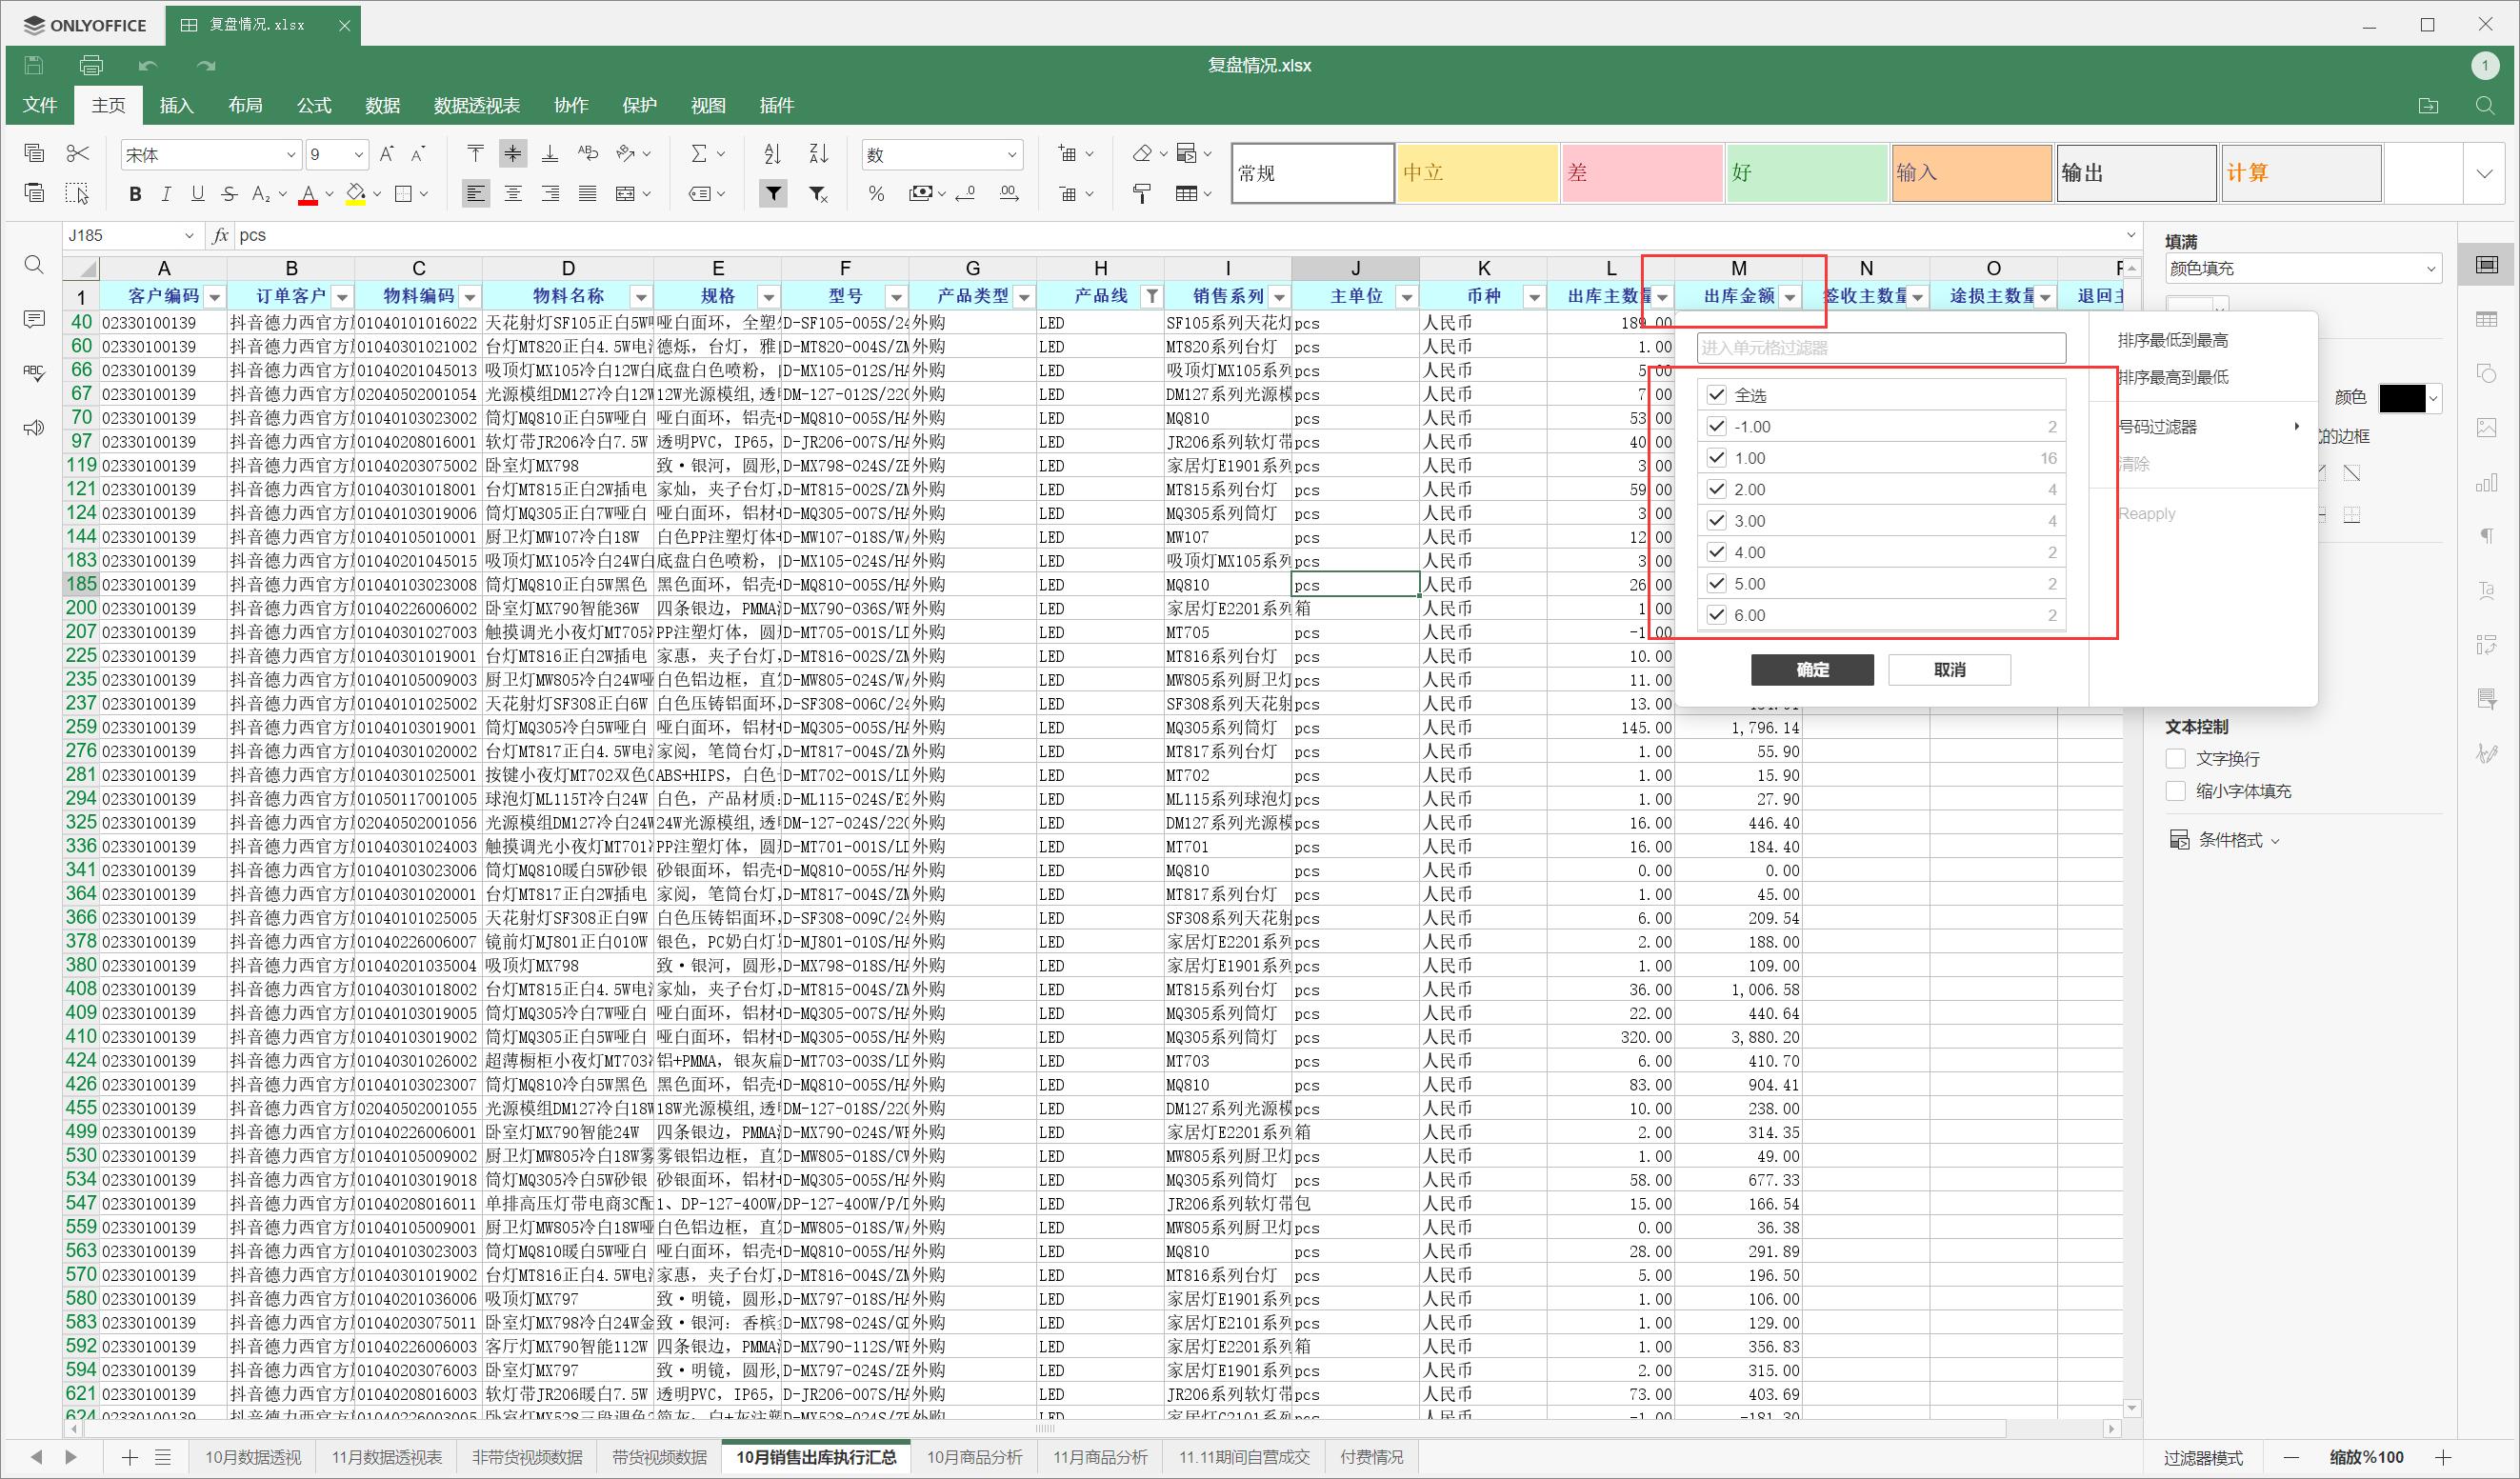
Task: Switch to the 10月商品分析 sheet tab
Action: 973,1457
